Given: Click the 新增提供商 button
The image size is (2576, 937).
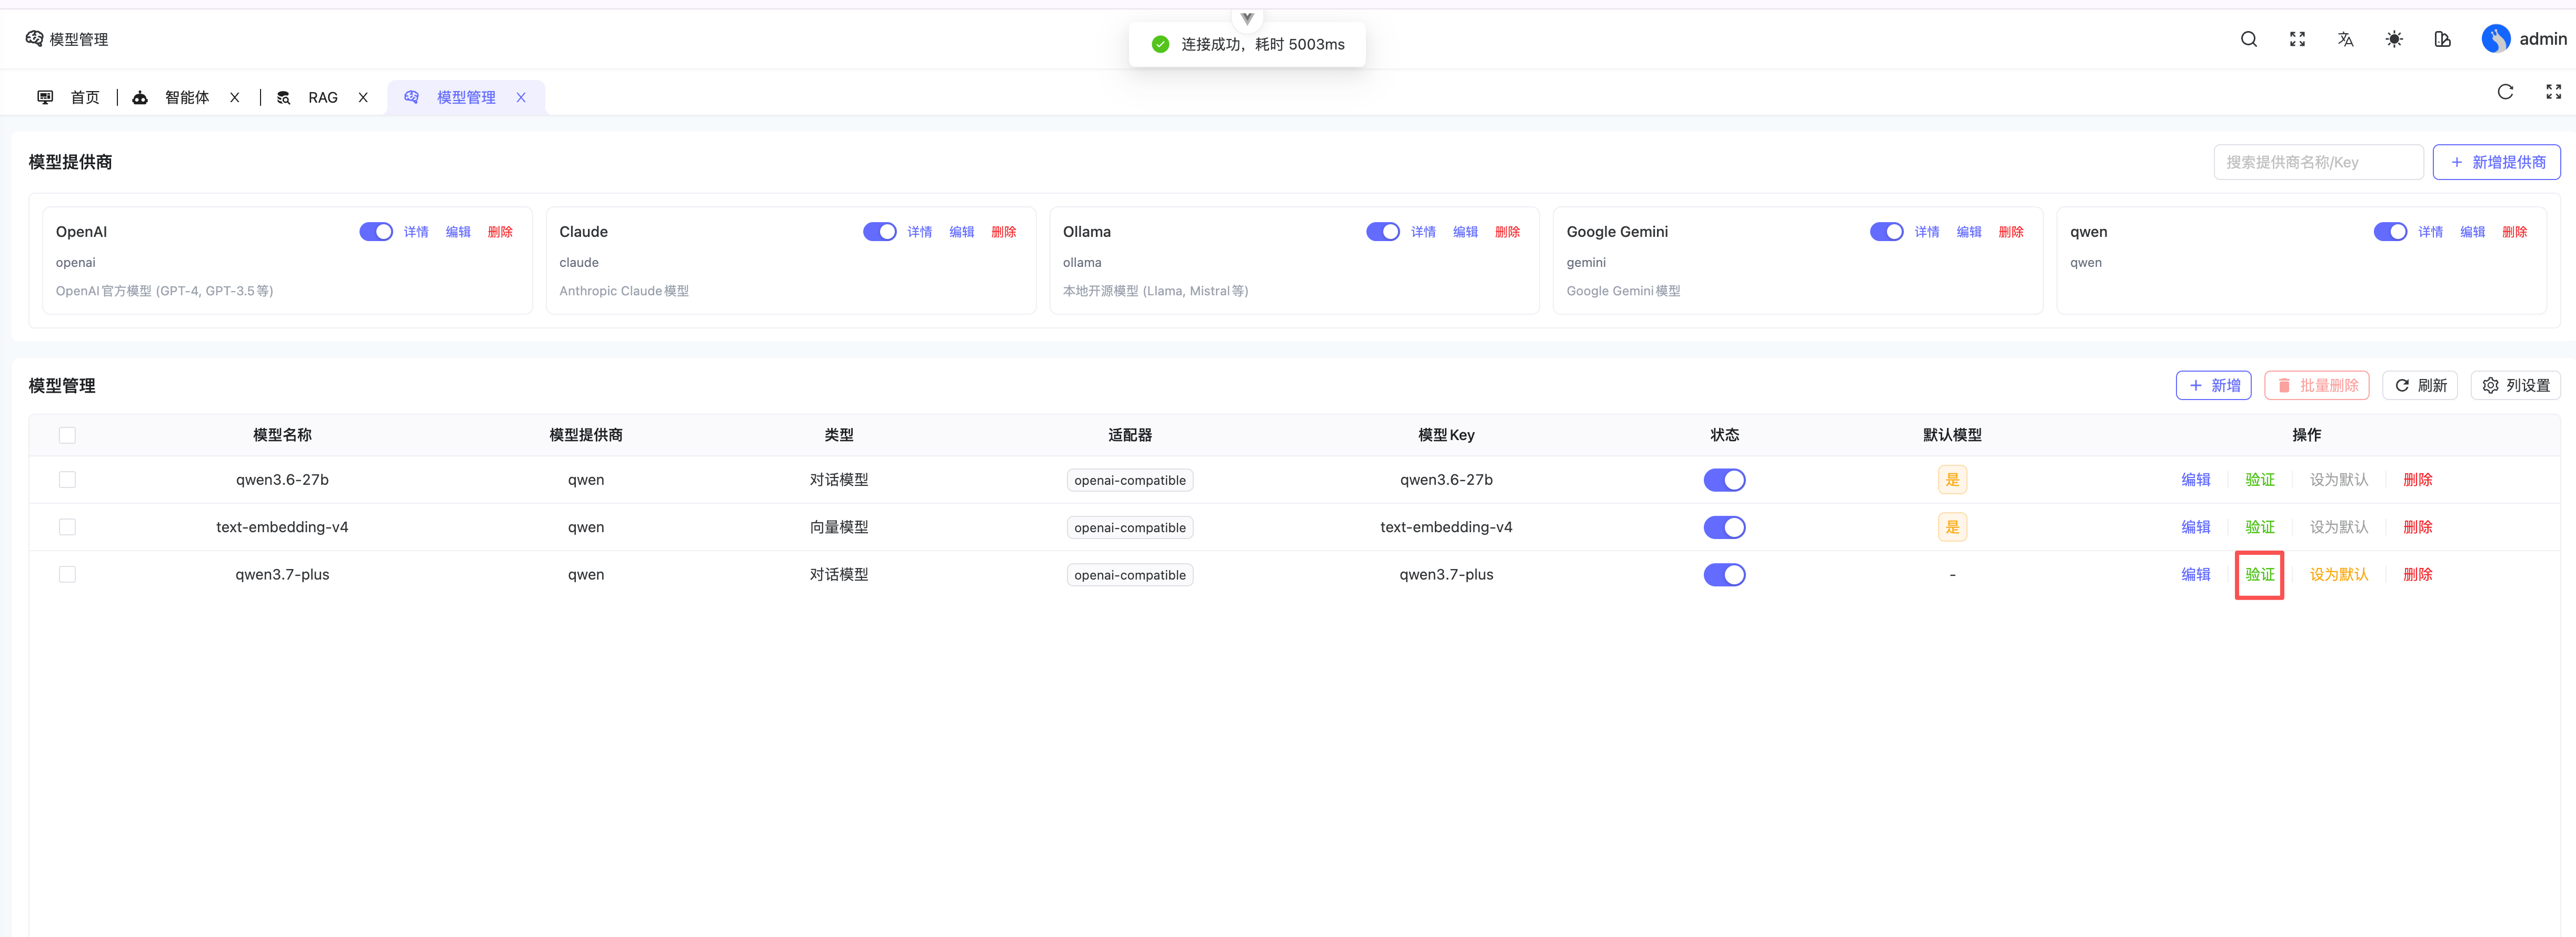Looking at the screenshot, I should pos(2496,162).
